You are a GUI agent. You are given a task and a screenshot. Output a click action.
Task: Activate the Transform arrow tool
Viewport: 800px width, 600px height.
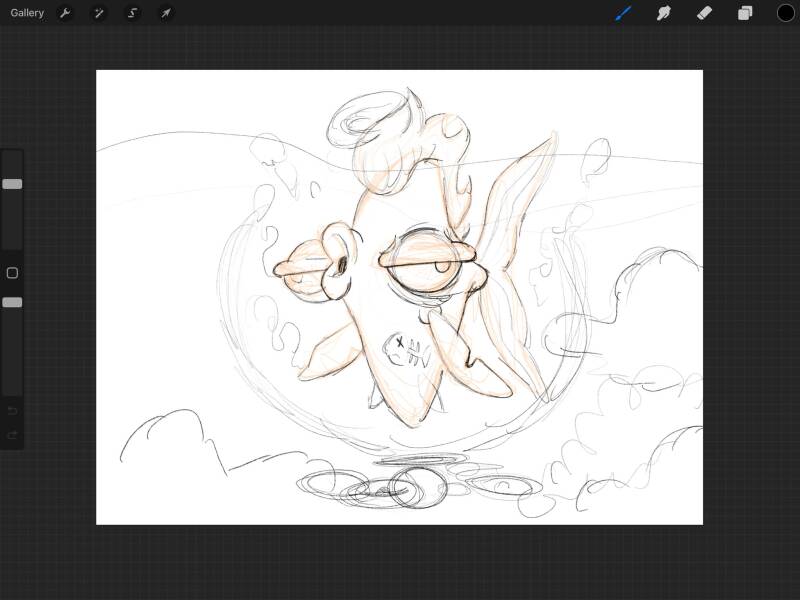pos(166,13)
